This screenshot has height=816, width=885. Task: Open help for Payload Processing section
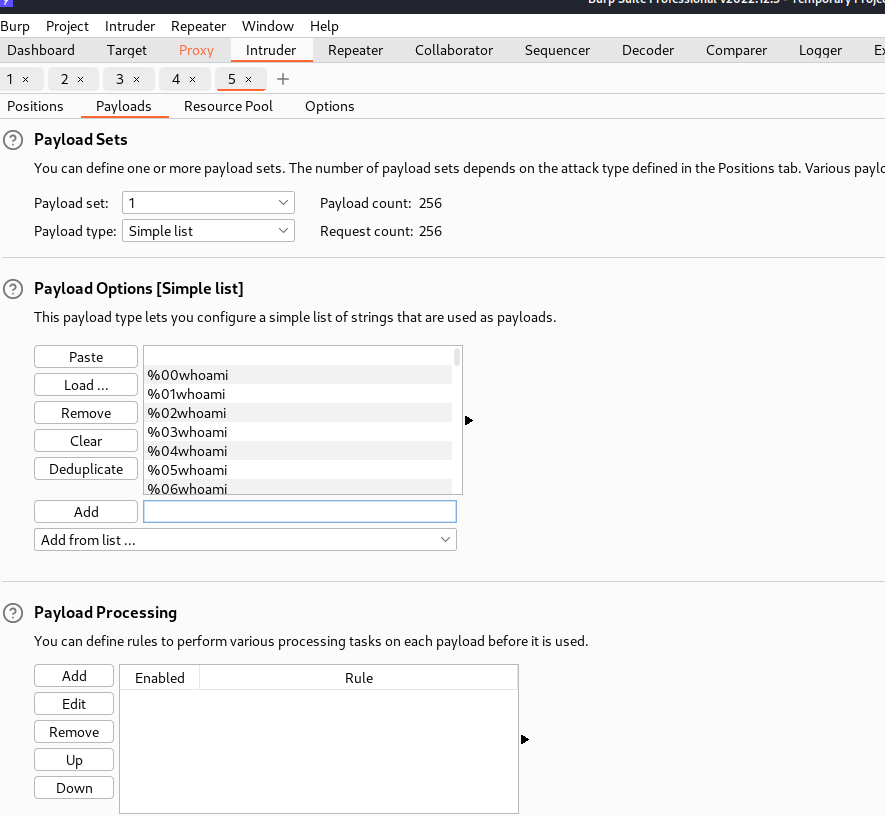pos(13,613)
